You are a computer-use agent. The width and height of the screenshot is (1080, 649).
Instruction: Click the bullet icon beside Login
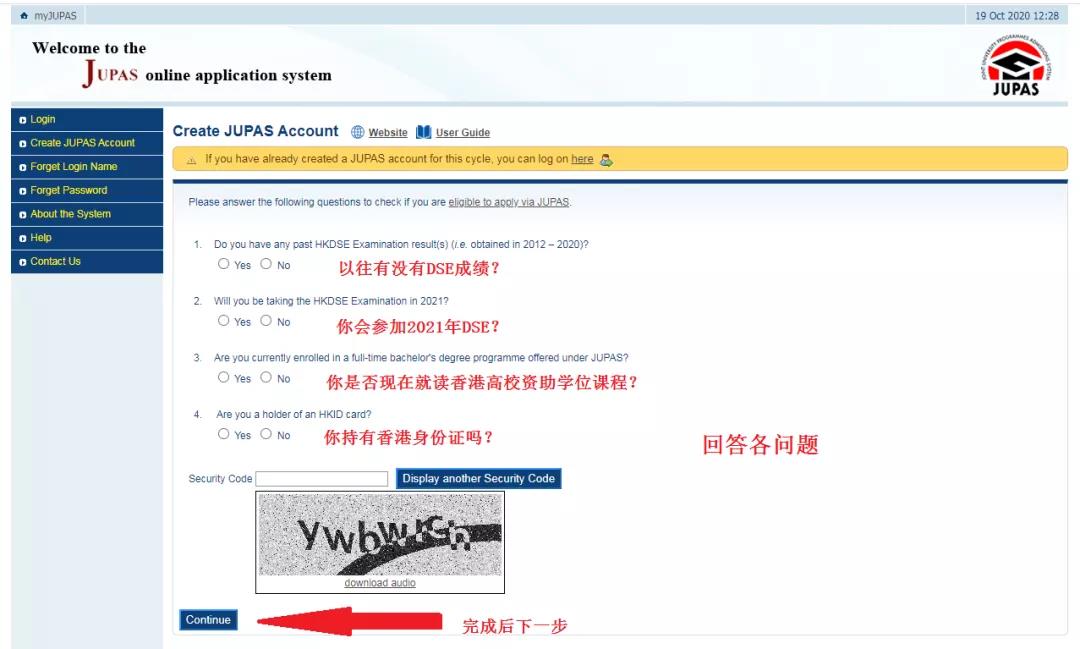coord(23,120)
